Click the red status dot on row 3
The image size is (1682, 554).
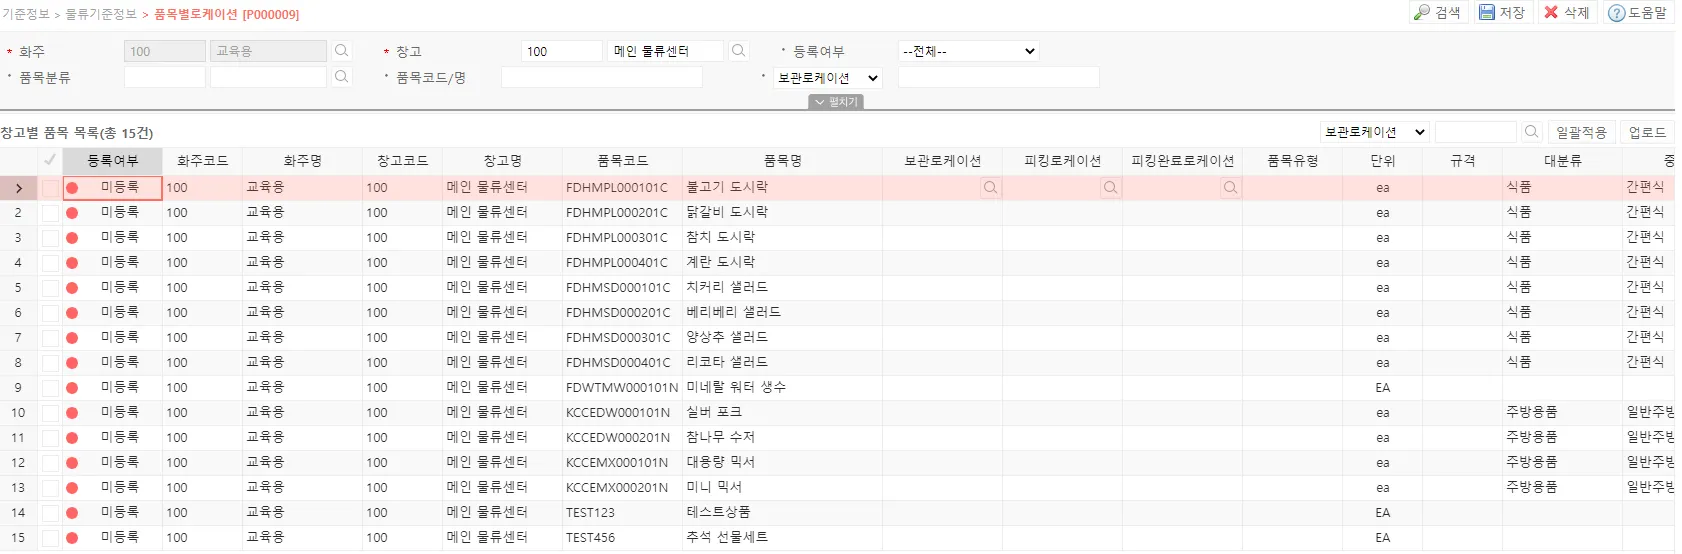click(72, 237)
